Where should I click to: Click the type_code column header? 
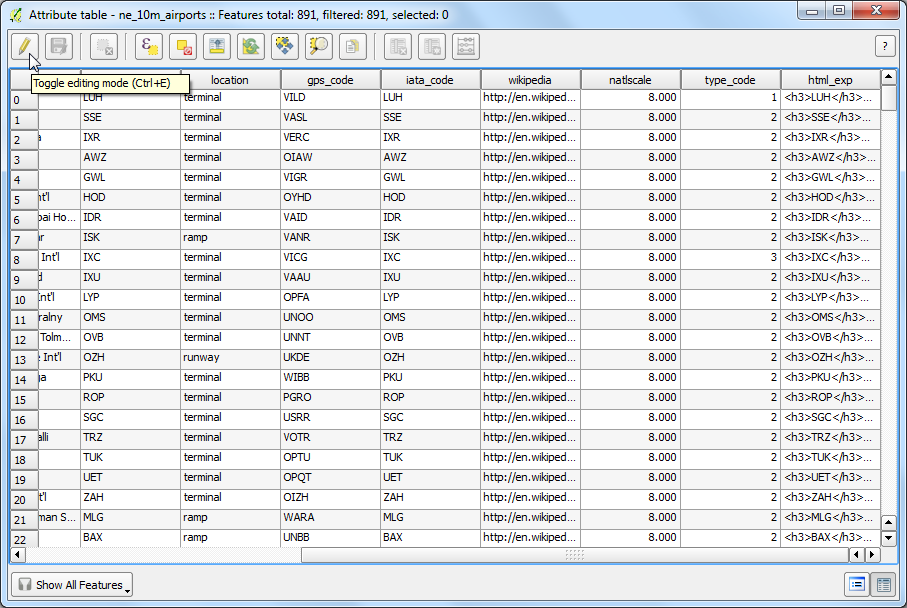pyautogui.click(x=730, y=80)
